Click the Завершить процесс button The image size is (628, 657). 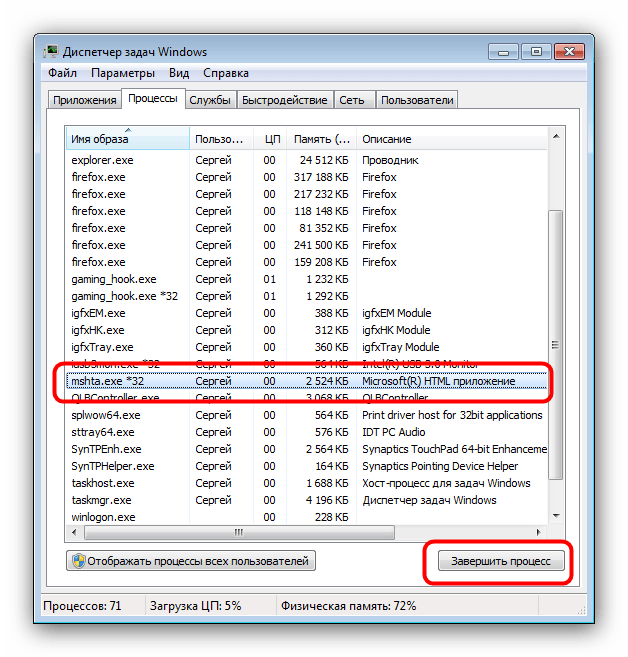(x=501, y=561)
